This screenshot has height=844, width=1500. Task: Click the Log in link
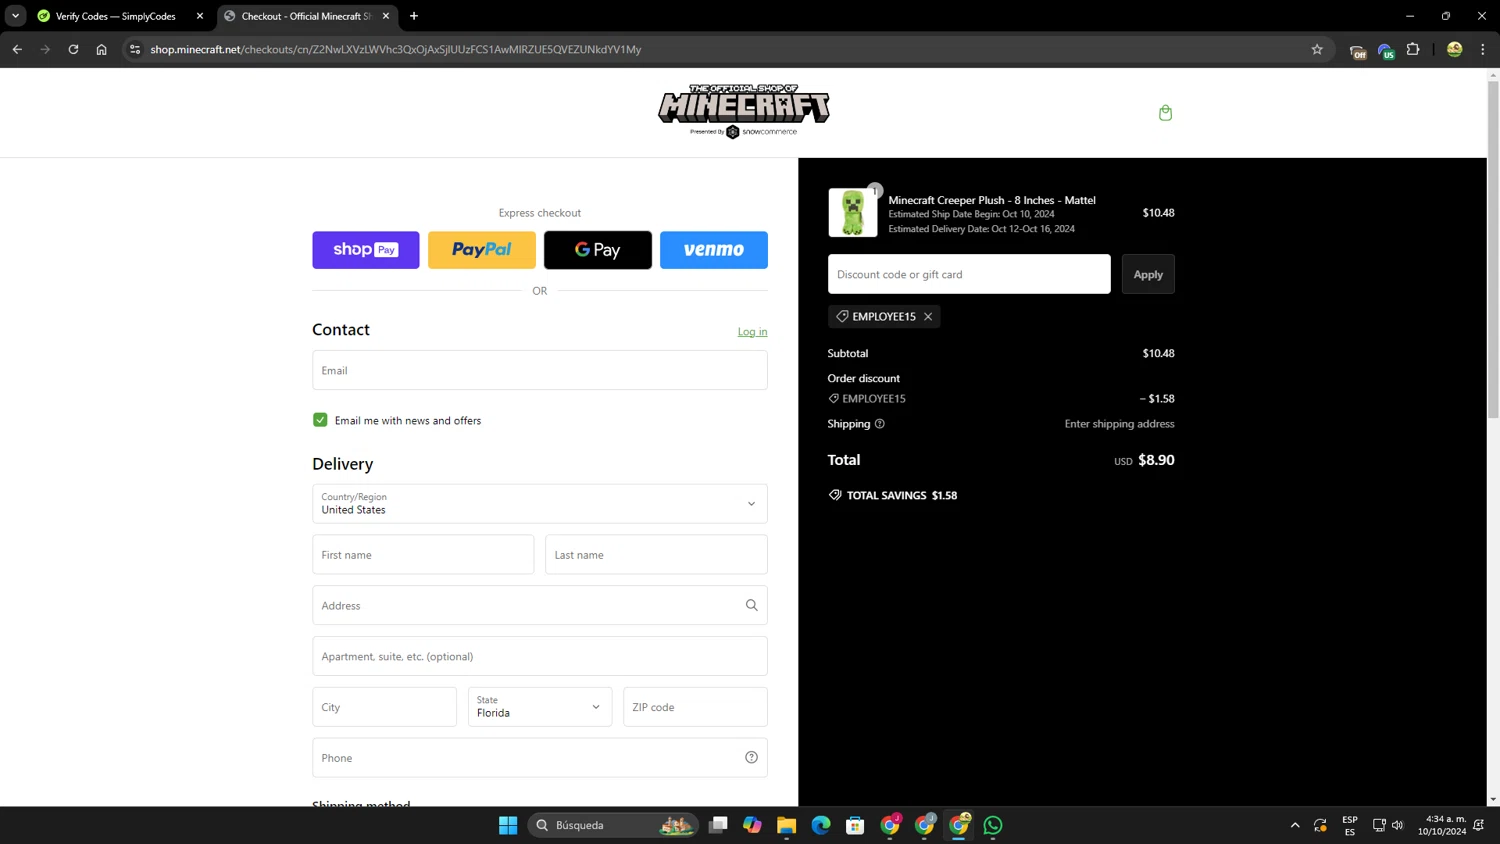(x=752, y=332)
